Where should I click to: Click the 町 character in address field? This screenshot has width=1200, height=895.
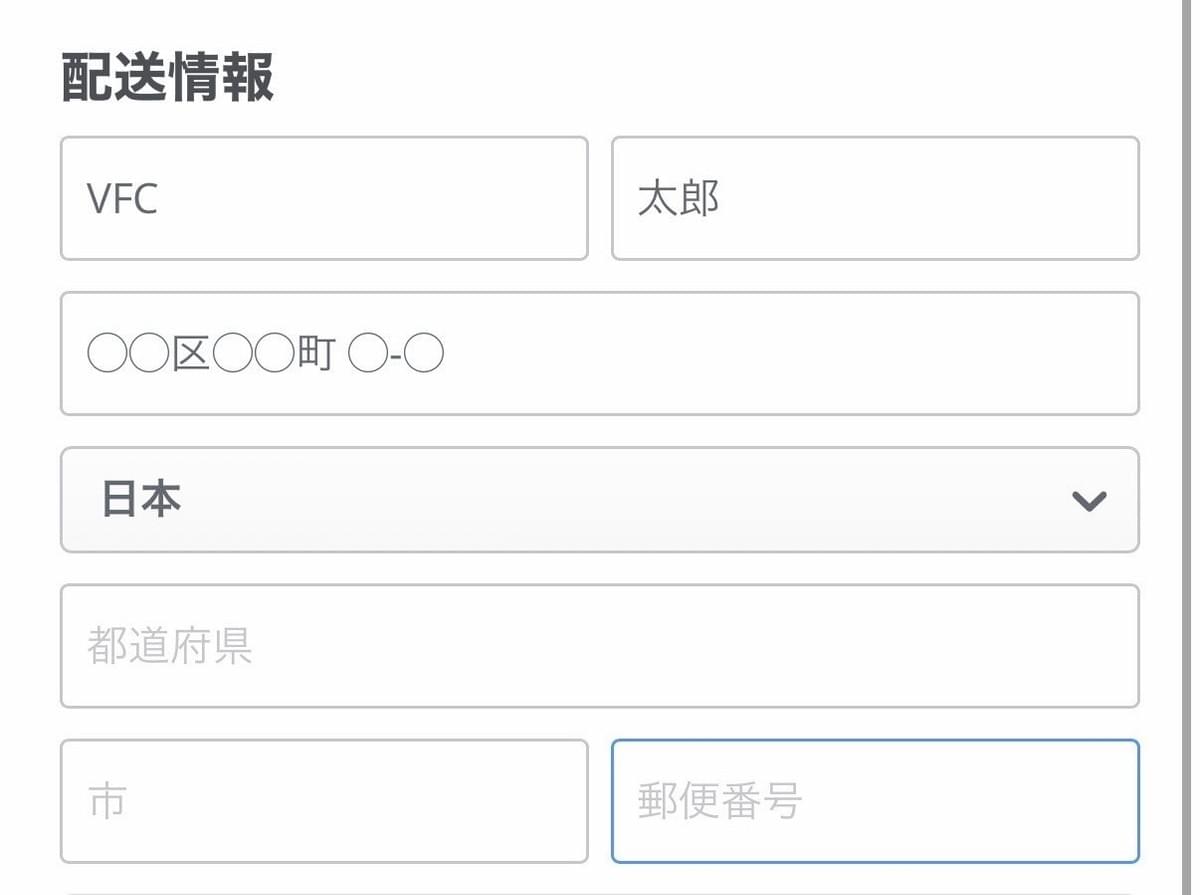316,355
